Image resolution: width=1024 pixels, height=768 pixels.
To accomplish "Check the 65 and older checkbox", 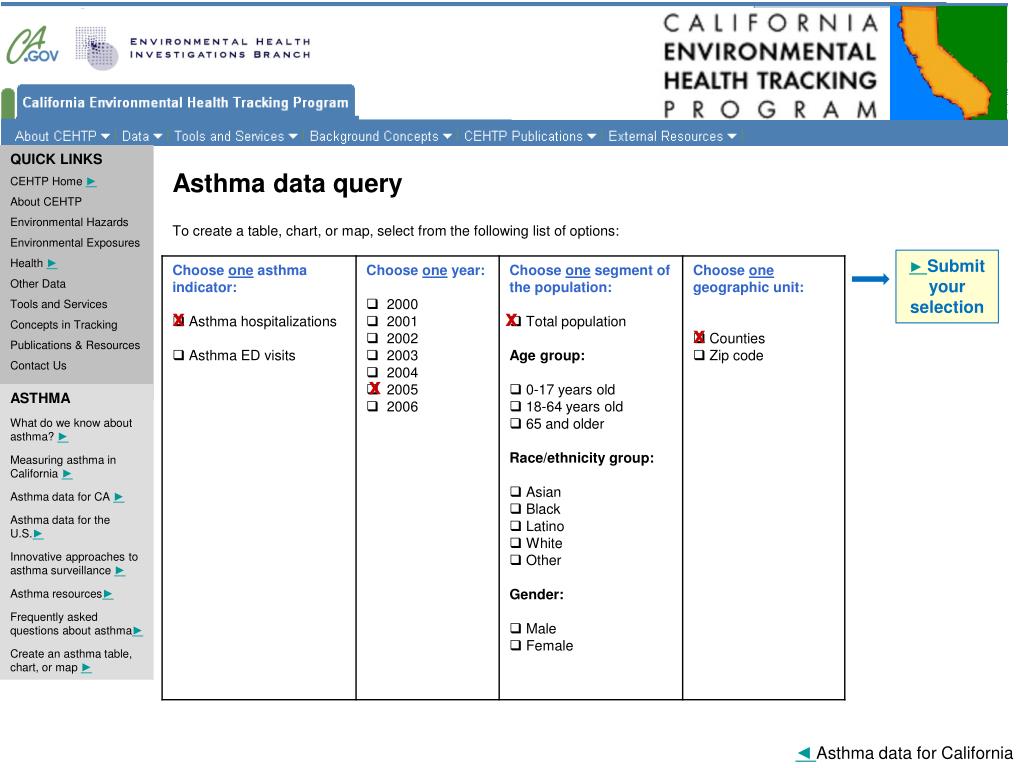I will (x=515, y=424).
